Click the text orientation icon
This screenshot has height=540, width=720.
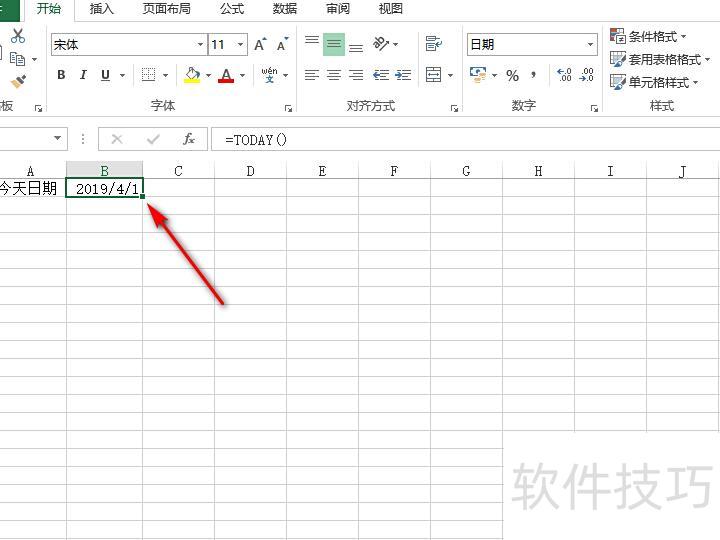[x=381, y=44]
